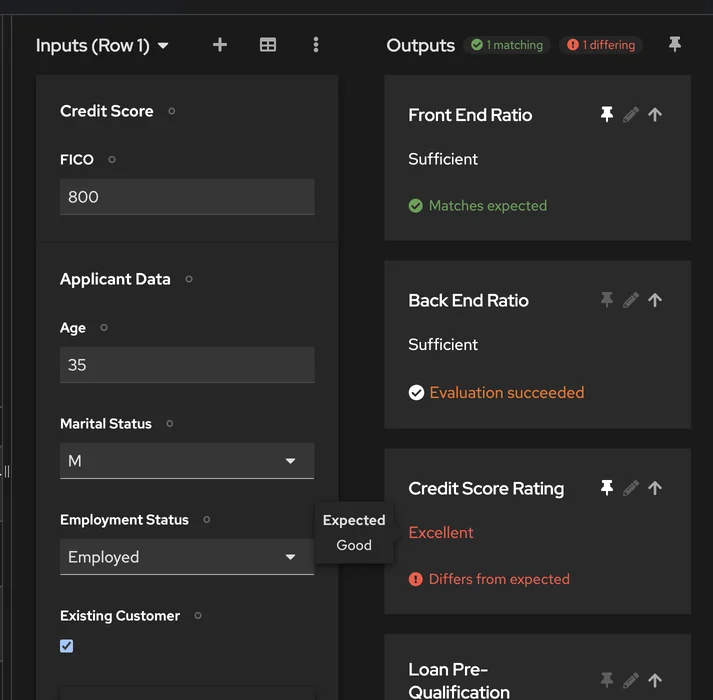This screenshot has width=713, height=700.
Task: Click the info circle next to Applicant Data
Action: pyautogui.click(x=189, y=279)
